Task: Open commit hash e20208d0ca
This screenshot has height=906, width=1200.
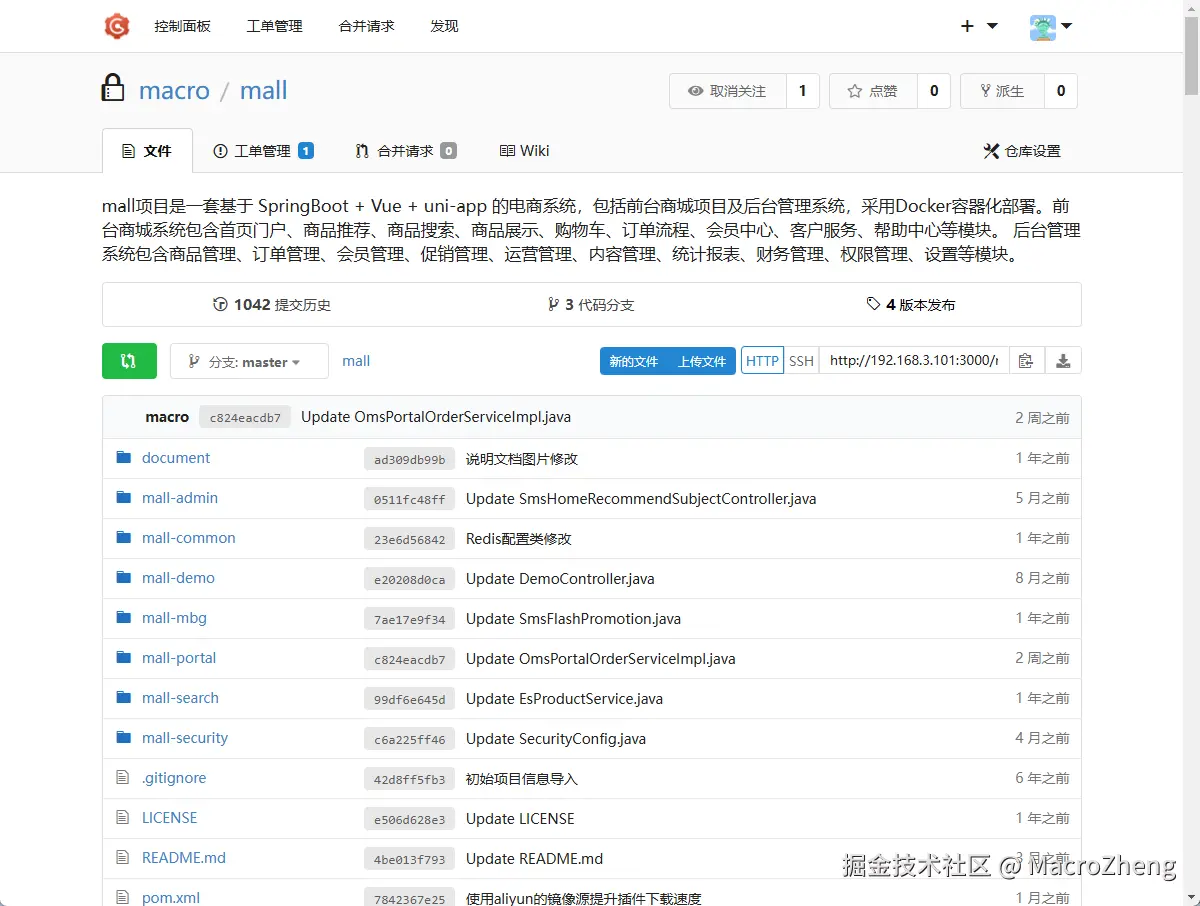Action: click(410, 579)
